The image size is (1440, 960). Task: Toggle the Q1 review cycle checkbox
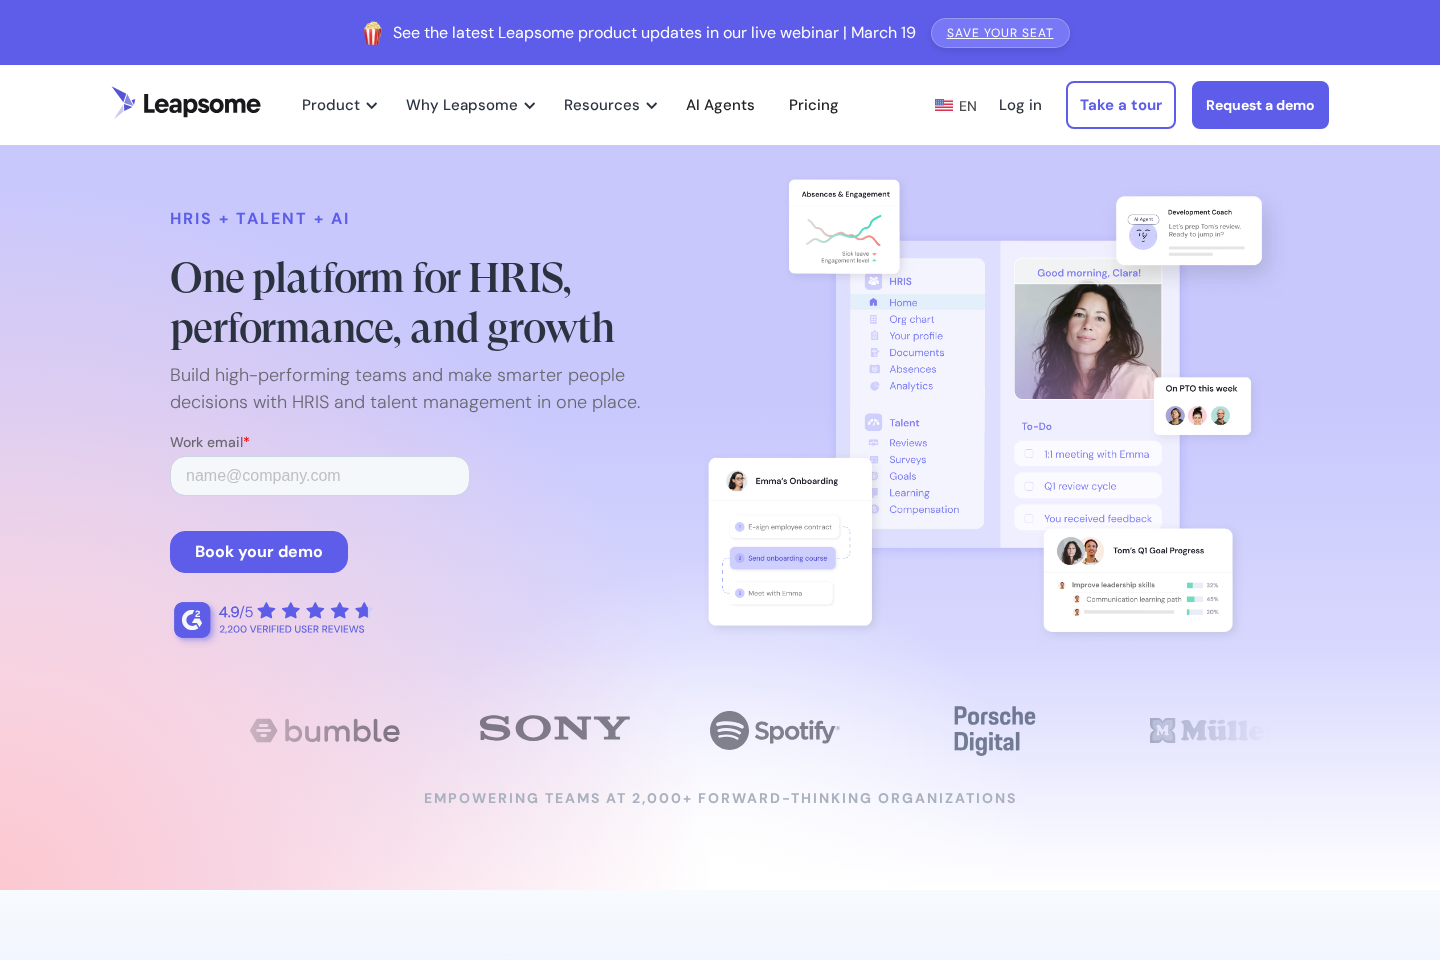coord(1029,486)
